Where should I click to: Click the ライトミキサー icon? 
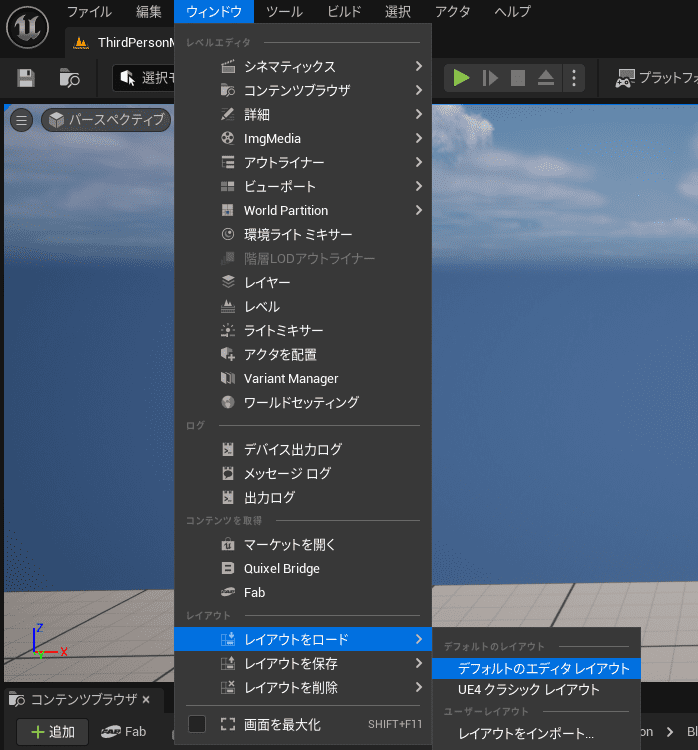coord(228,330)
